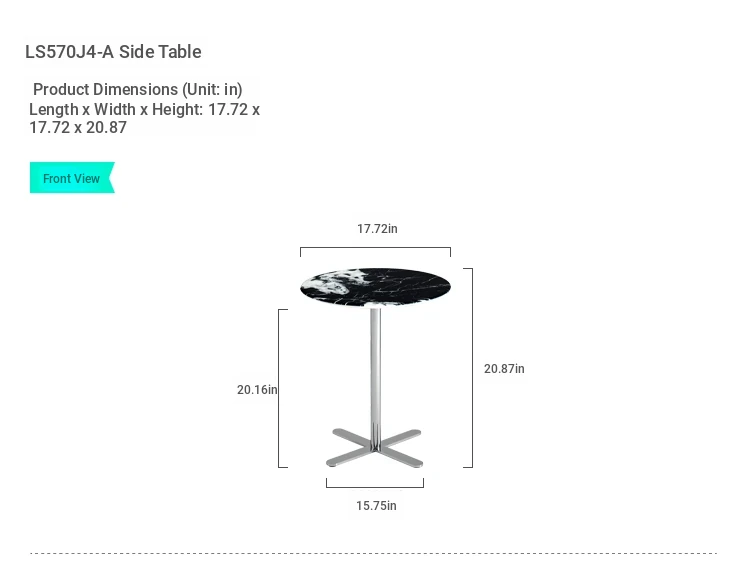Select the LS570J4-A Side Table title
The width and height of the screenshot is (750, 575).
tap(113, 52)
